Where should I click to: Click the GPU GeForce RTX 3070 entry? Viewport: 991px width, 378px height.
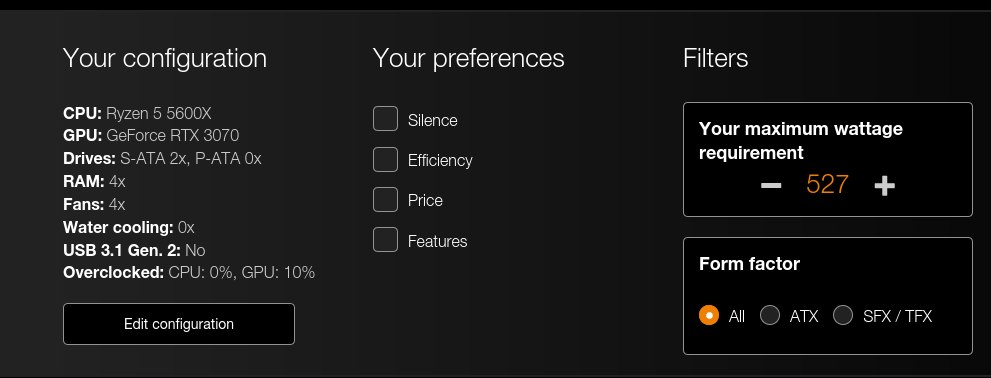tap(151, 136)
